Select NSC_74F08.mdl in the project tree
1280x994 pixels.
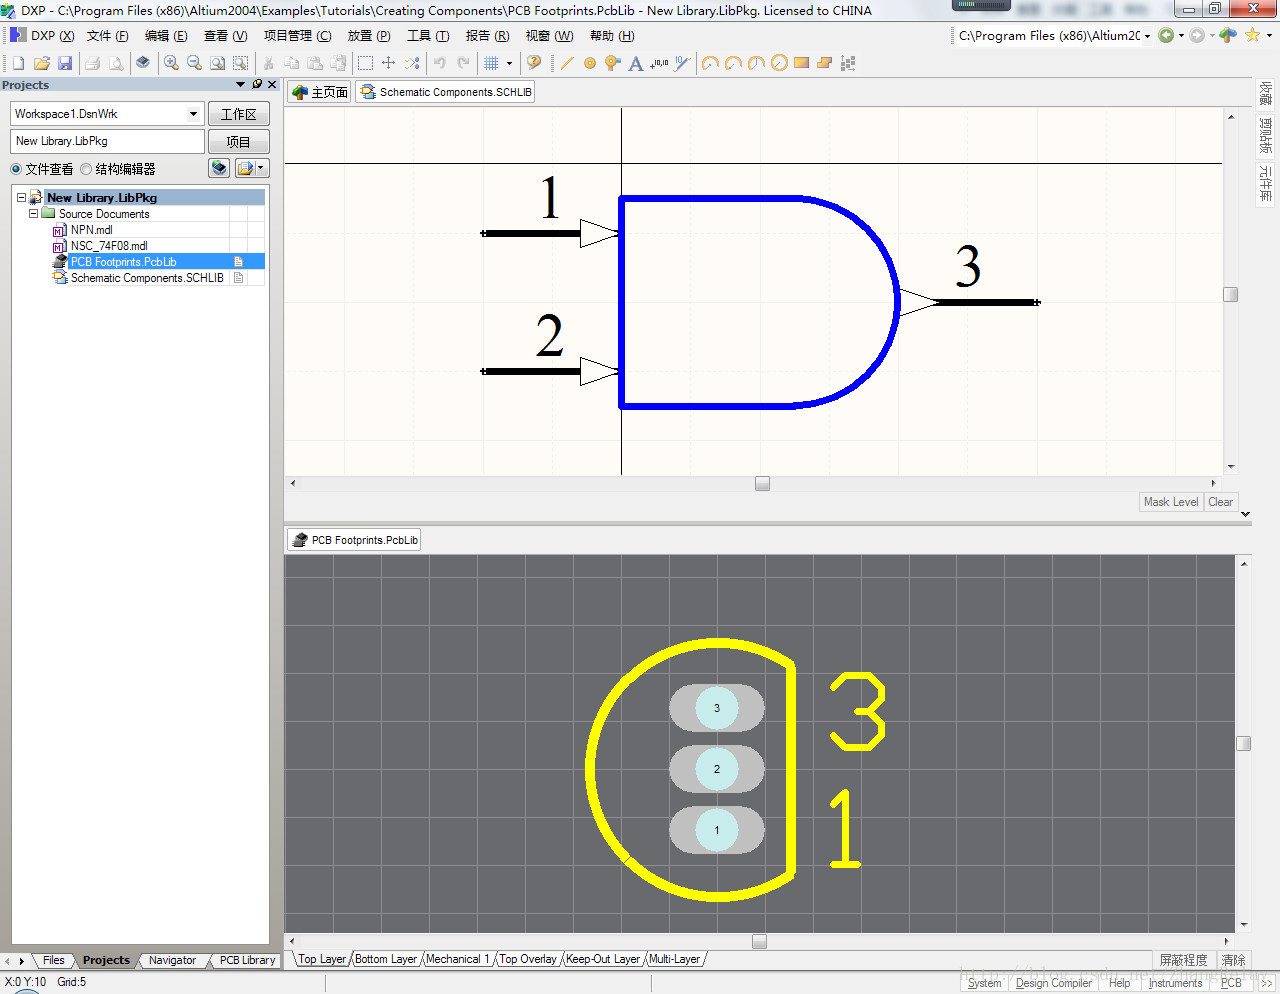[x=108, y=246]
